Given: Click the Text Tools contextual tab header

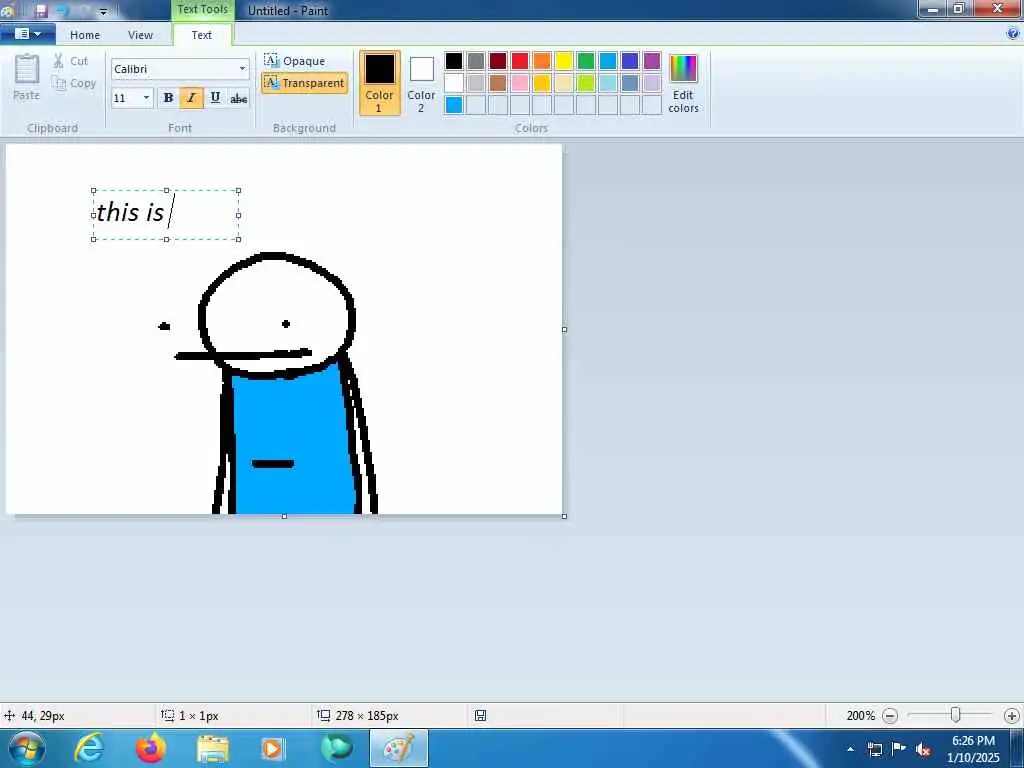Looking at the screenshot, I should tap(202, 10).
